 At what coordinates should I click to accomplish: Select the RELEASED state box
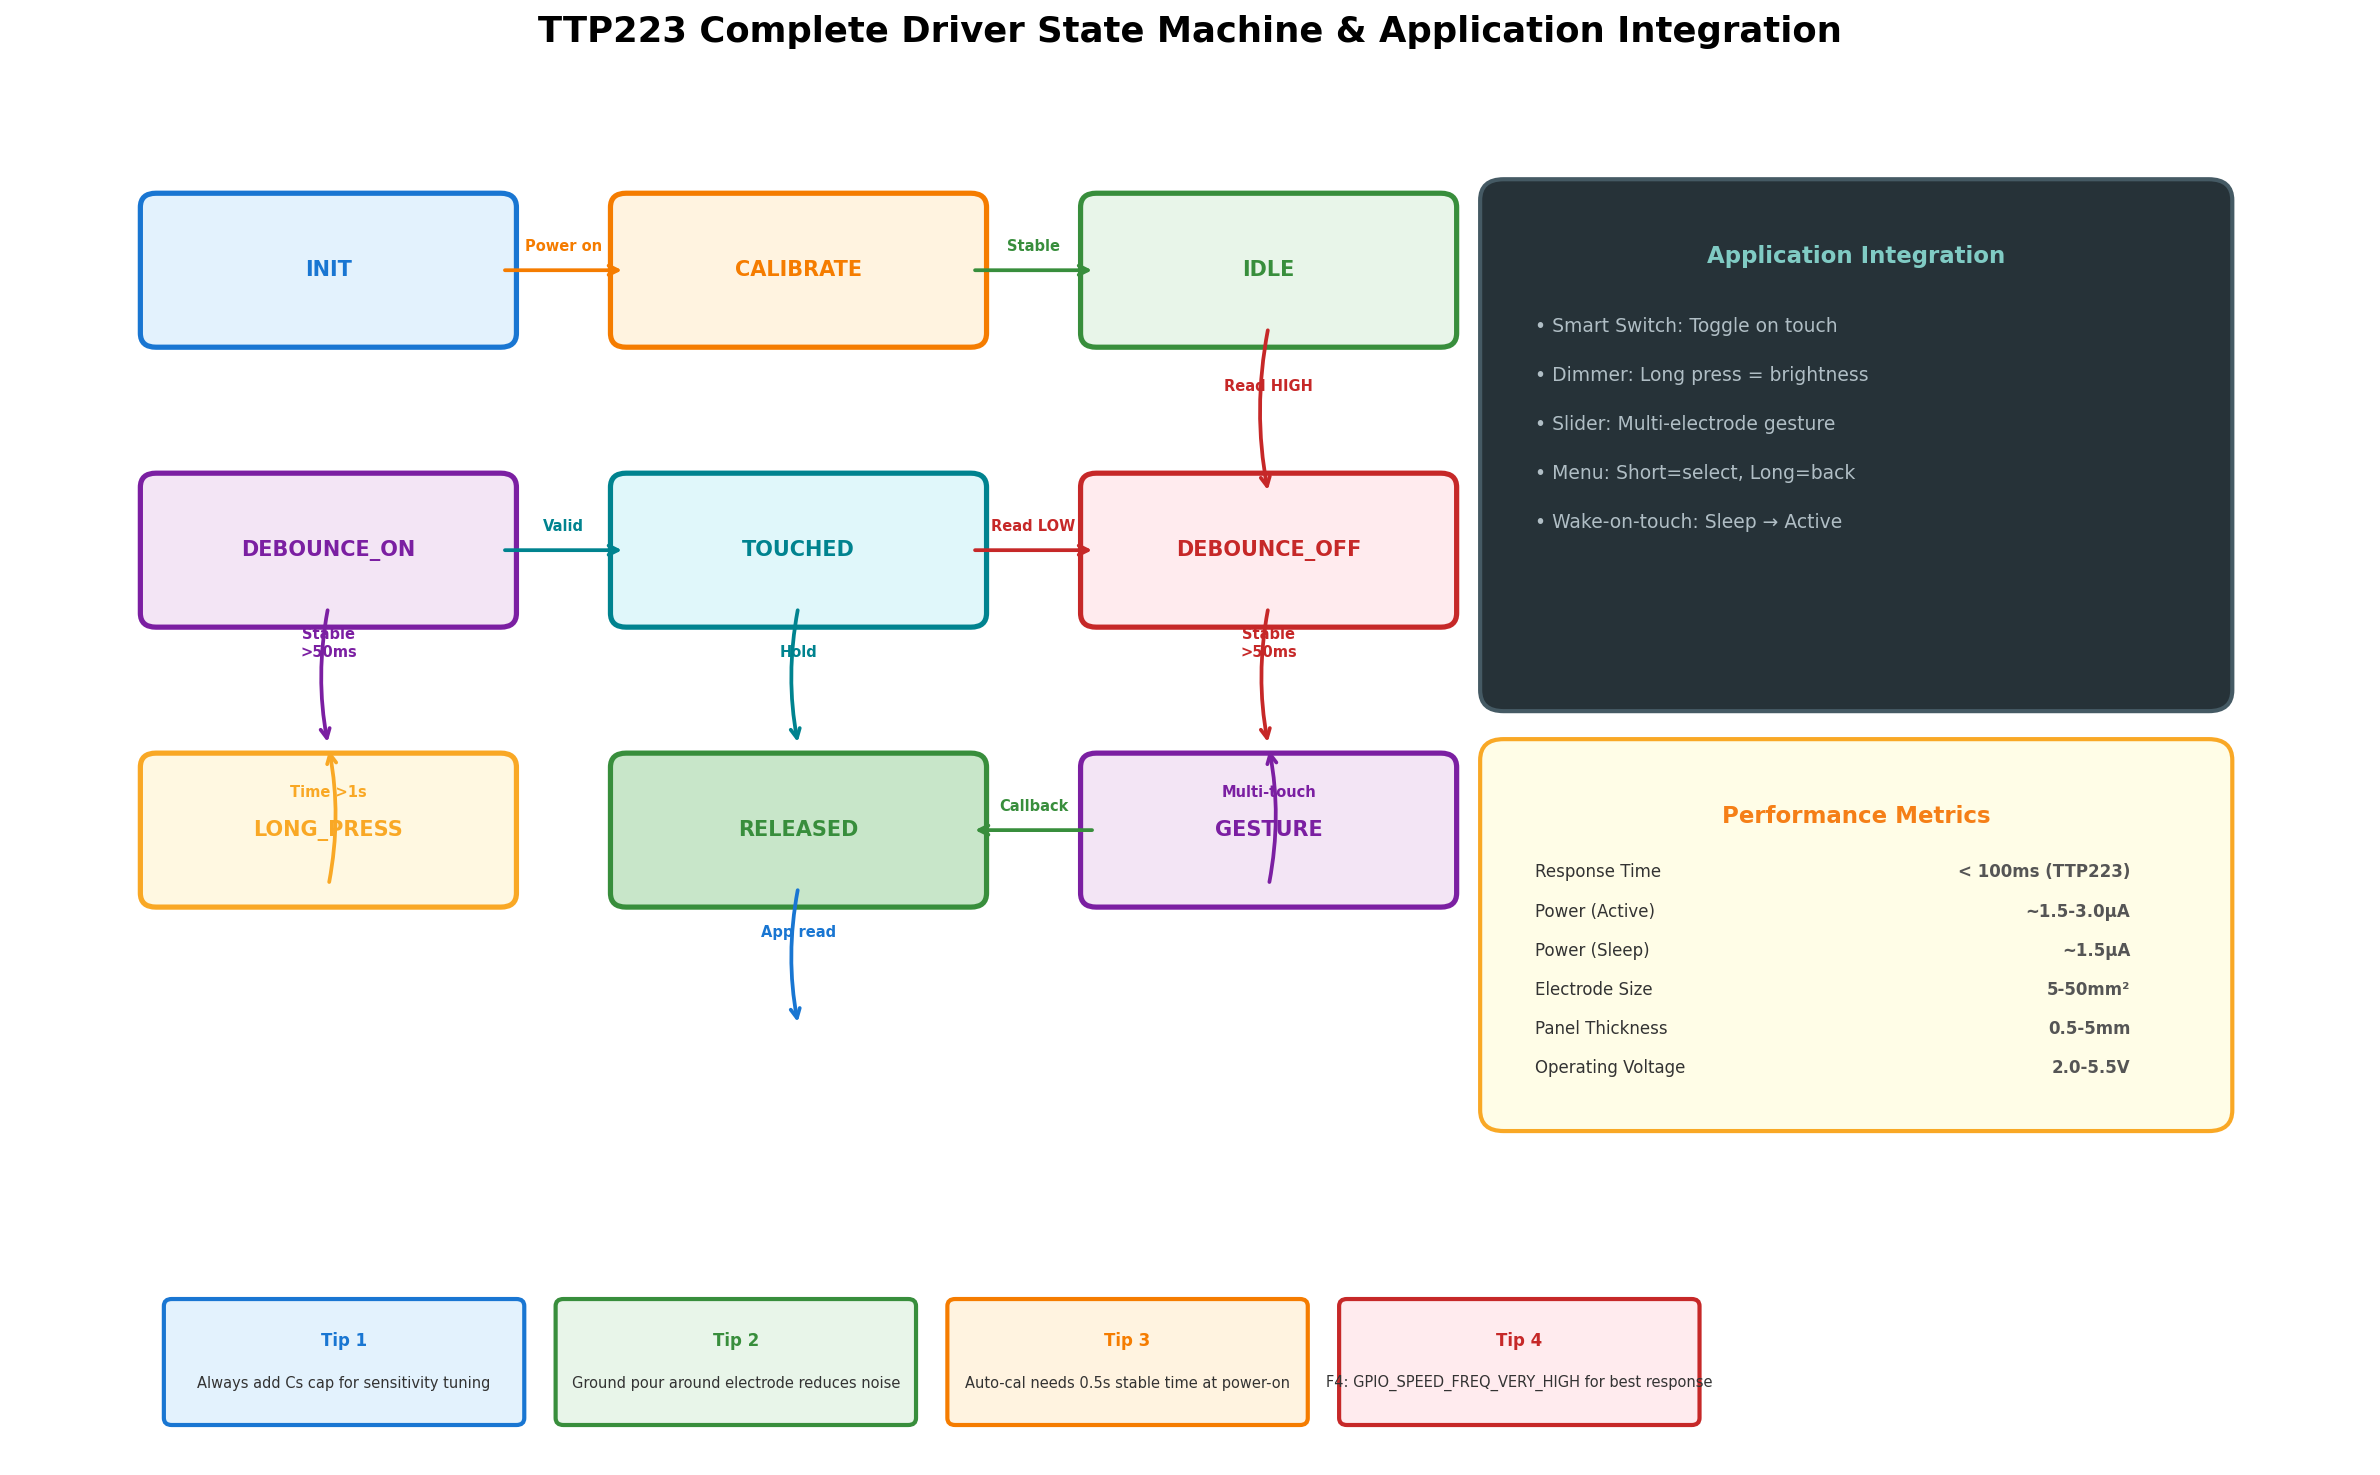coord(798,830)
